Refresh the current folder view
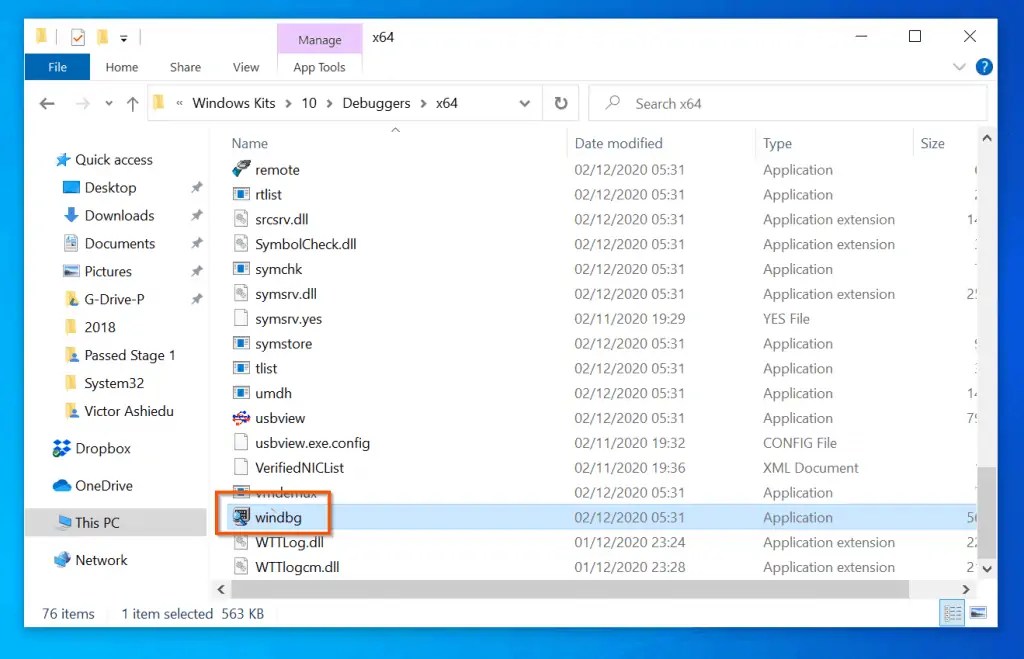The image size is (1024, 659). click(560, 103)
